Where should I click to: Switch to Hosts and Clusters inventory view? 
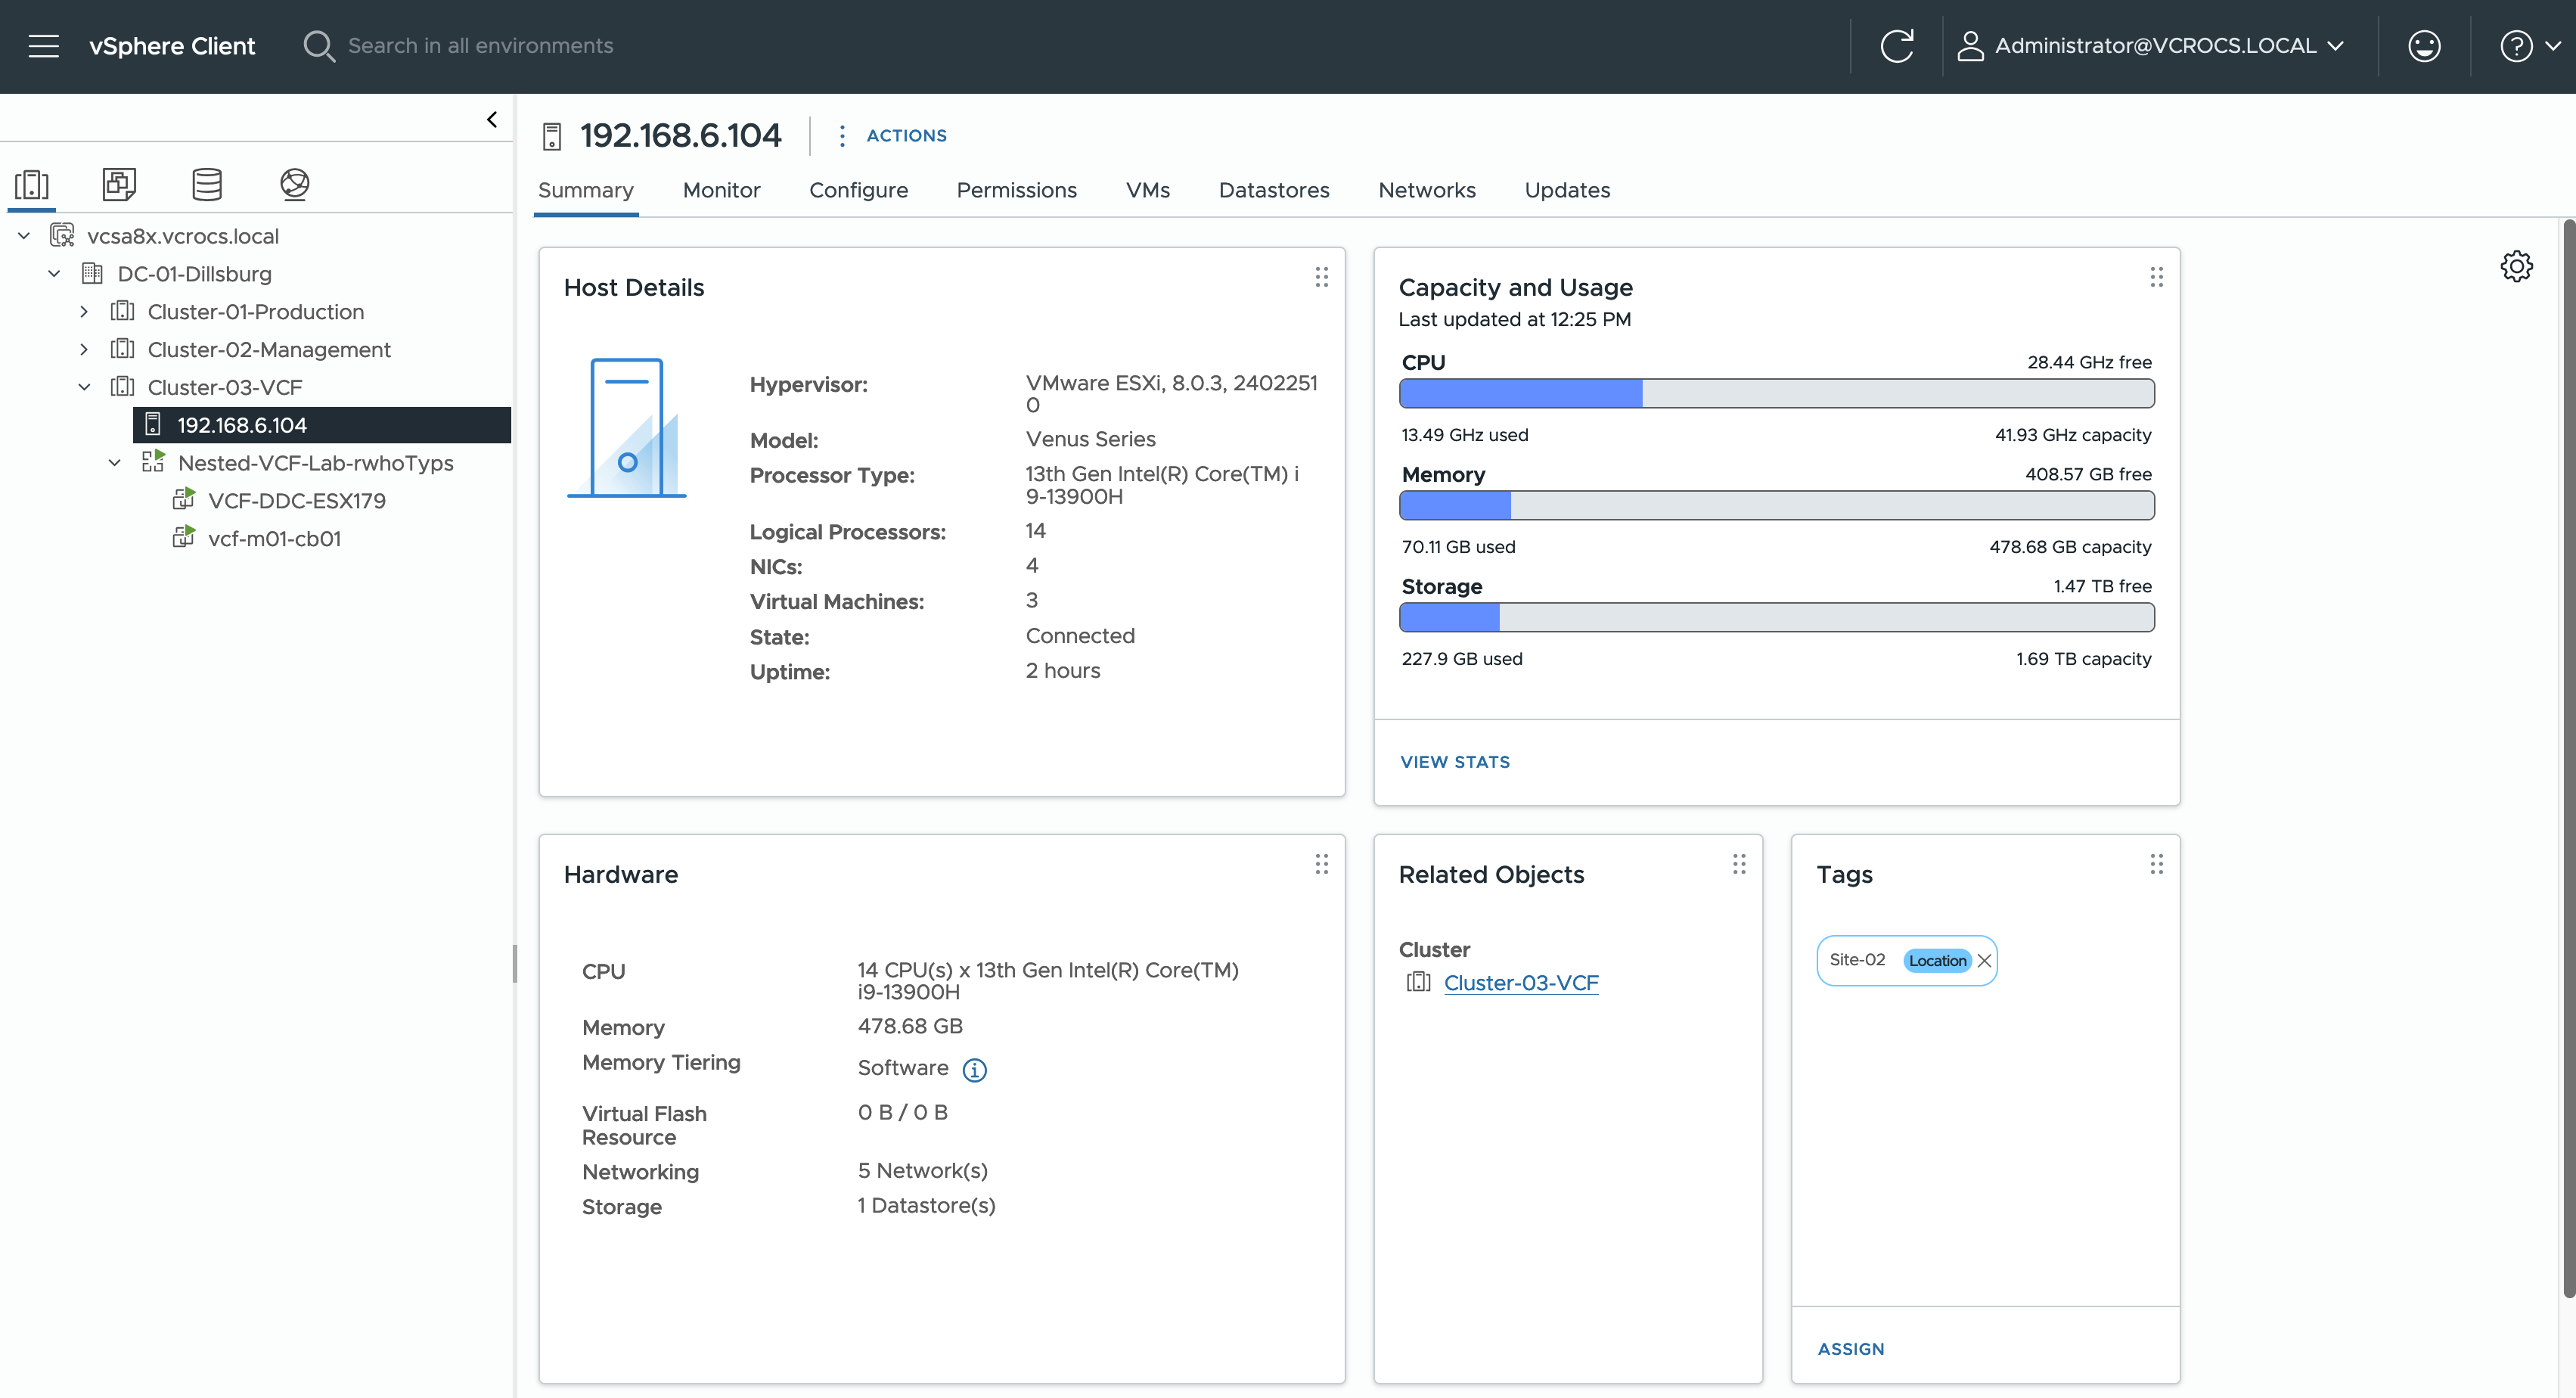32,184
